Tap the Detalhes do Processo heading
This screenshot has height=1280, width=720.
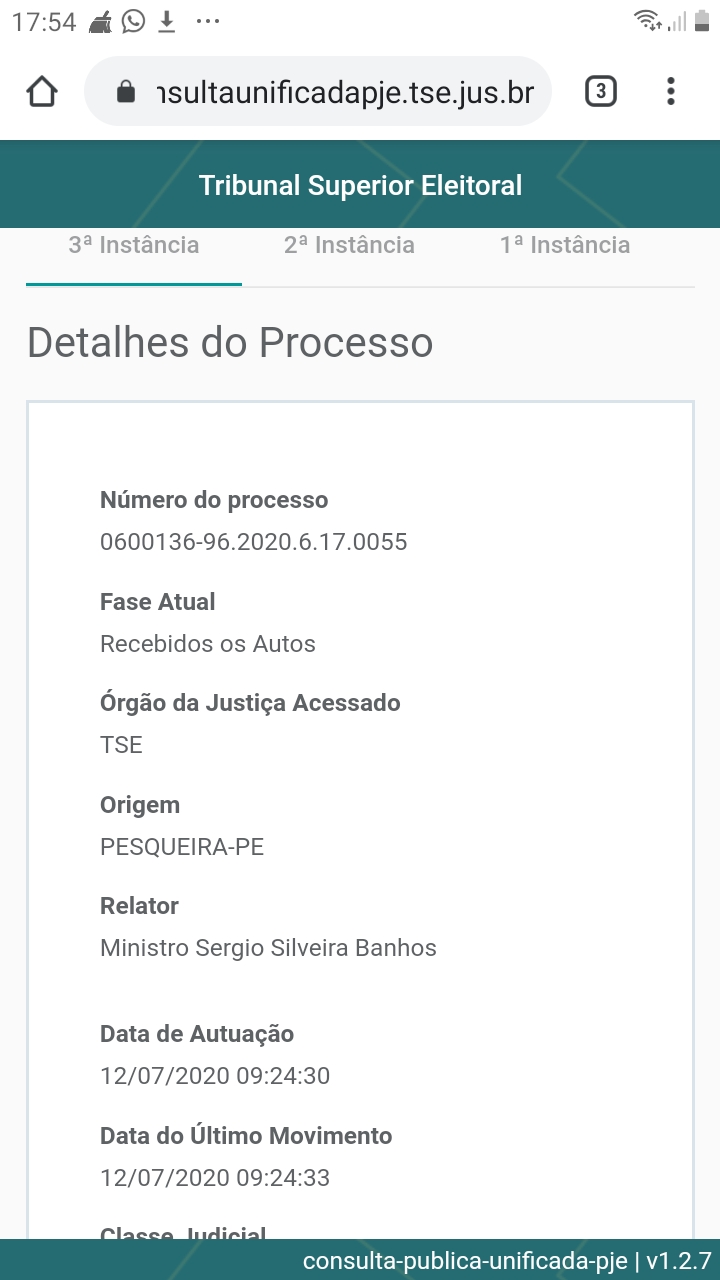point(230,343)
